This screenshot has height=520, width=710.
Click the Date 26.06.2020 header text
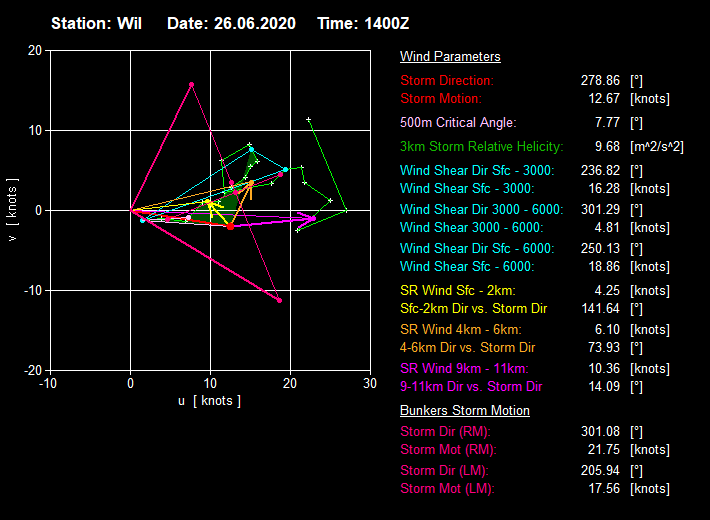(231, 23)
